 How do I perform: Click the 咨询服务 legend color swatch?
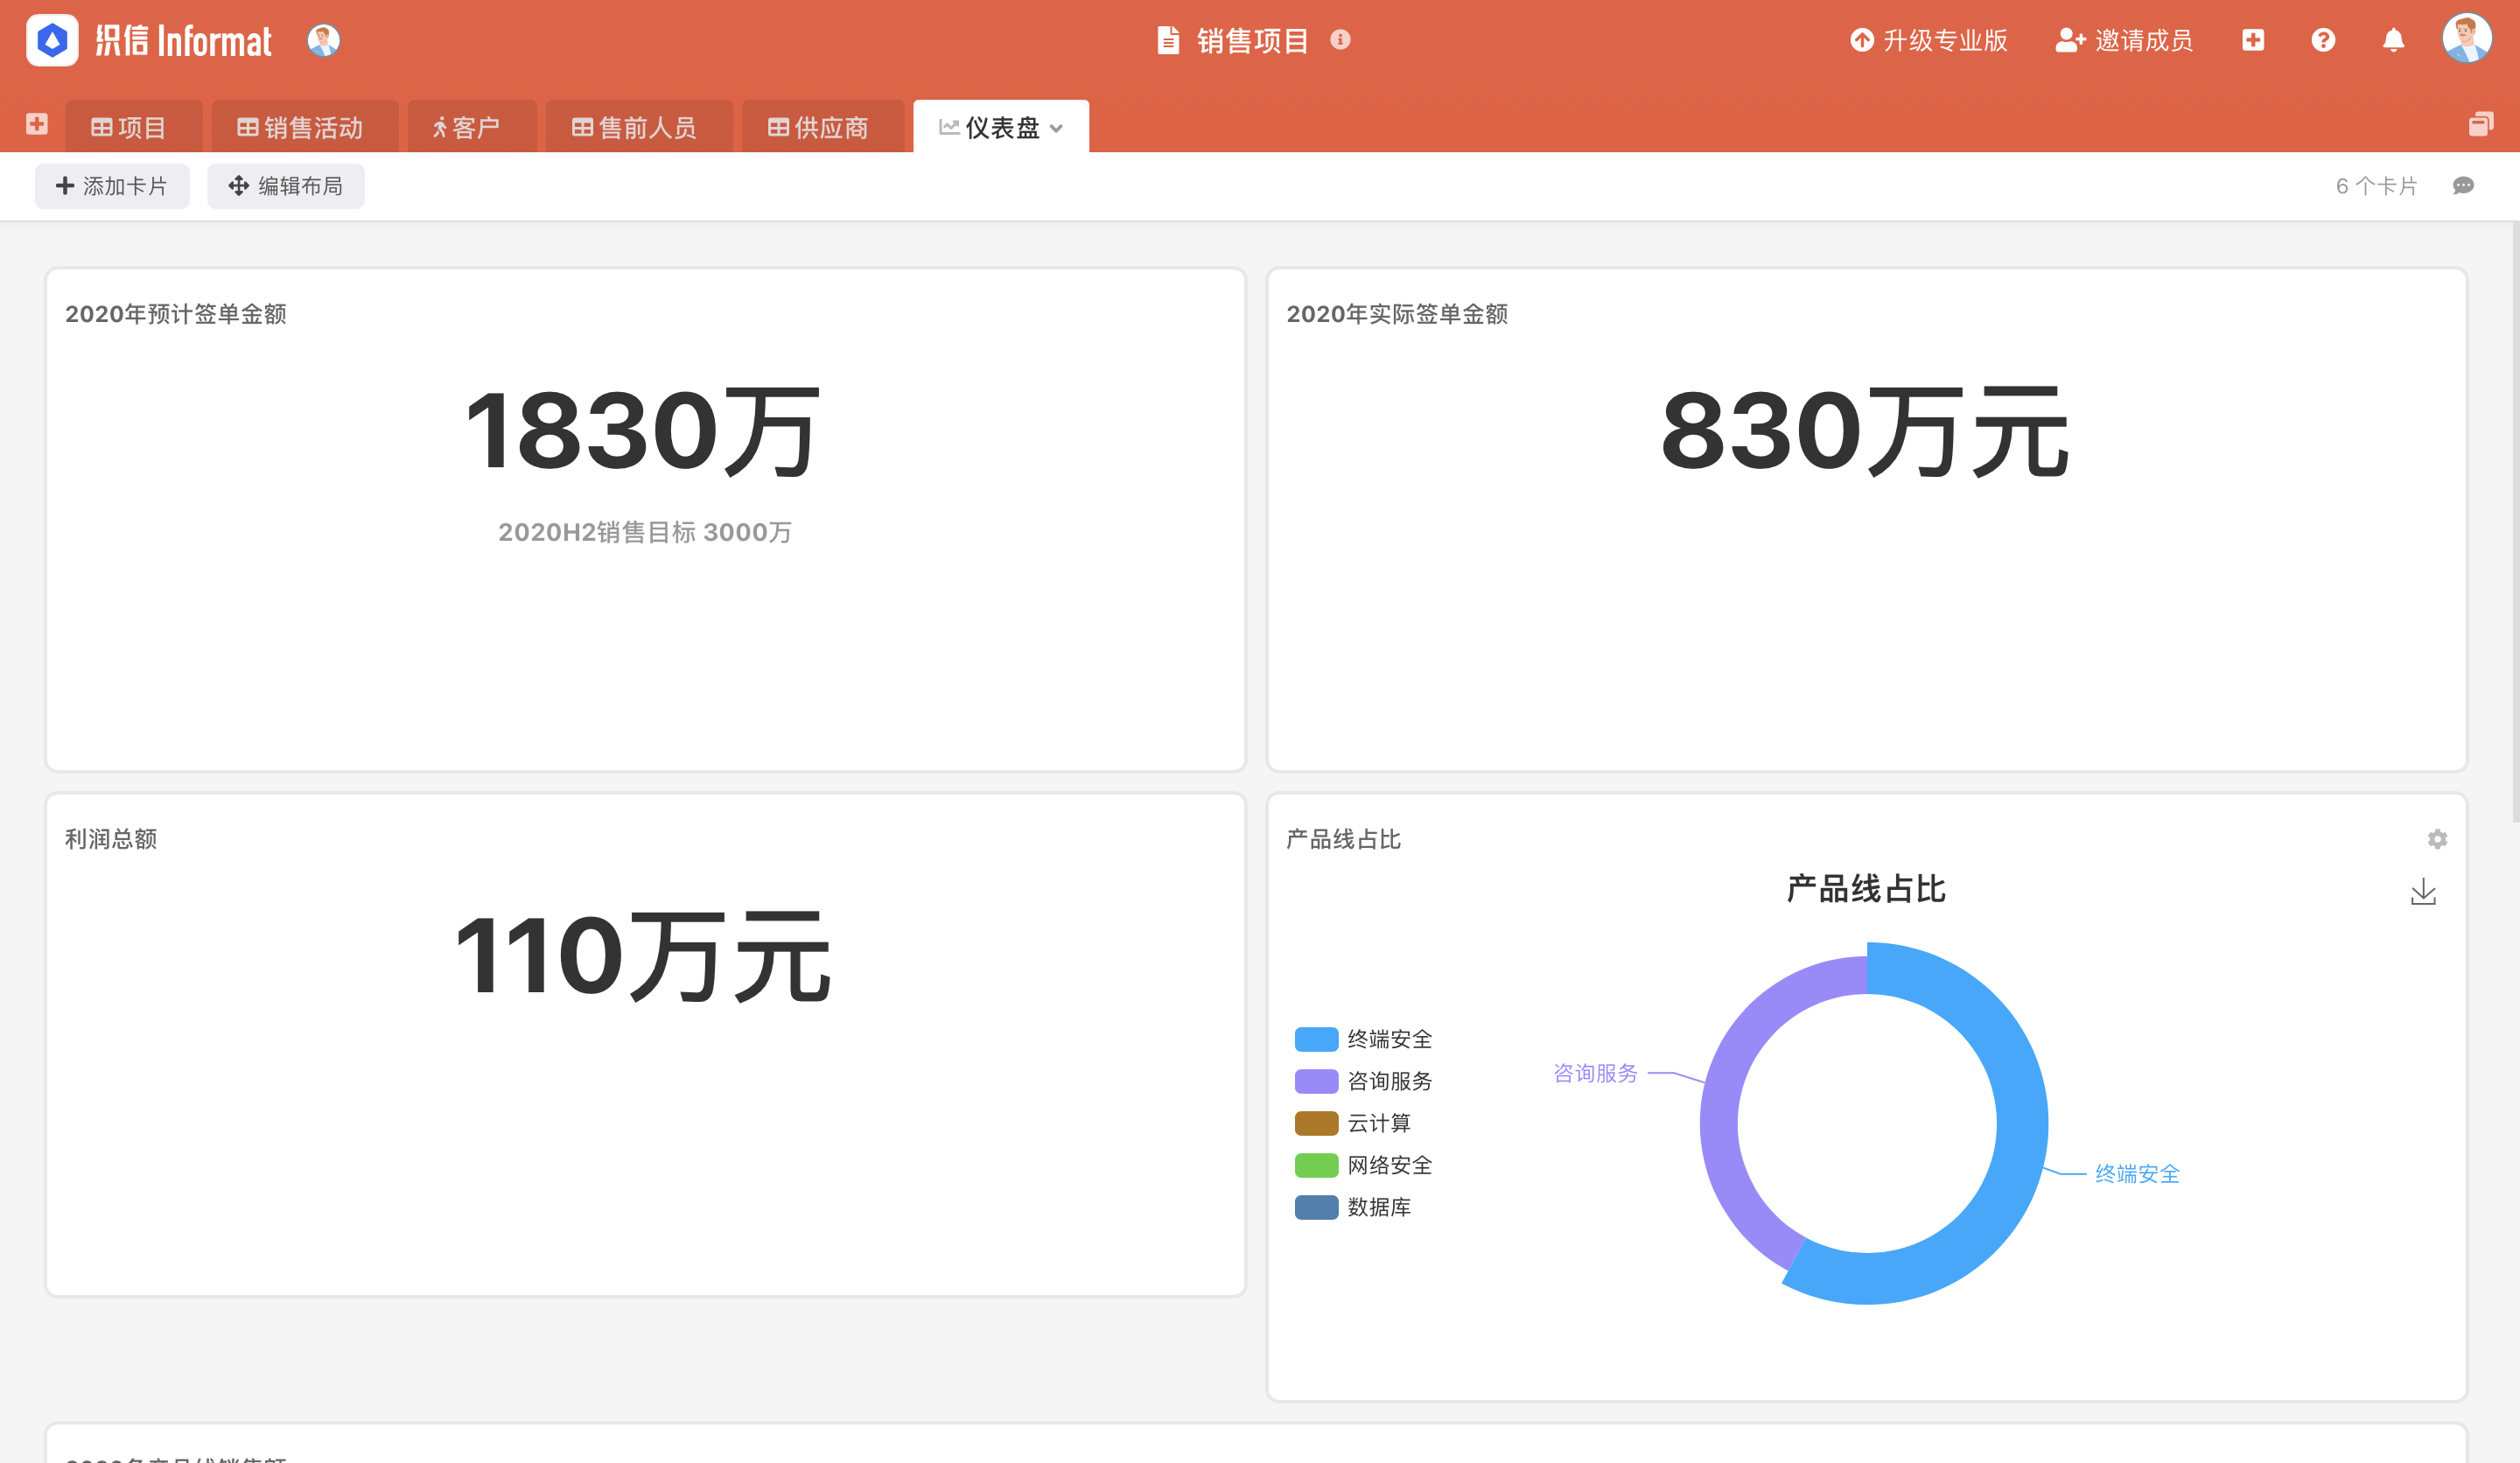[x=1315, y=1081]
